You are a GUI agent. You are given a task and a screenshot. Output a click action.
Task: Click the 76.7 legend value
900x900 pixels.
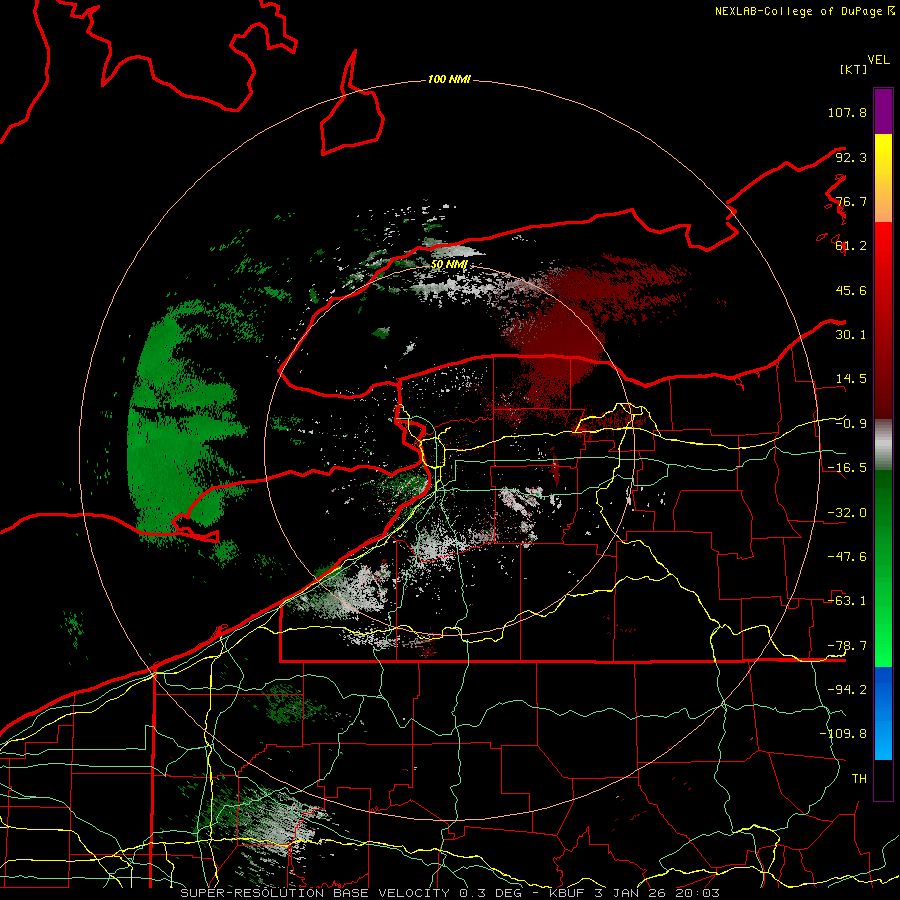(x=851, y=201)
